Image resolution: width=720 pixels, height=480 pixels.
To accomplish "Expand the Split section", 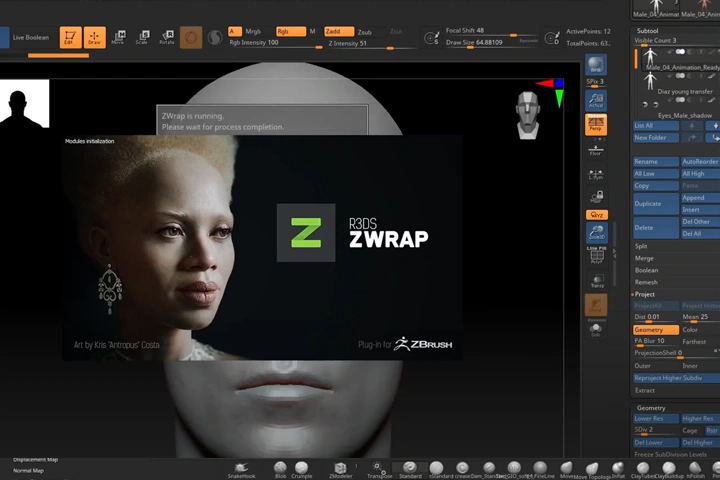I will coord(641,246).
